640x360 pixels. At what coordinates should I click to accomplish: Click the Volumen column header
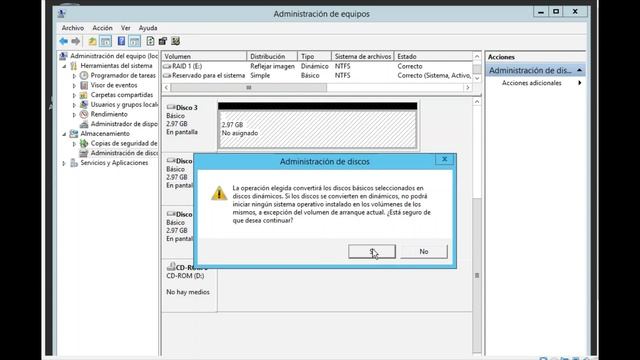(204, 56)
